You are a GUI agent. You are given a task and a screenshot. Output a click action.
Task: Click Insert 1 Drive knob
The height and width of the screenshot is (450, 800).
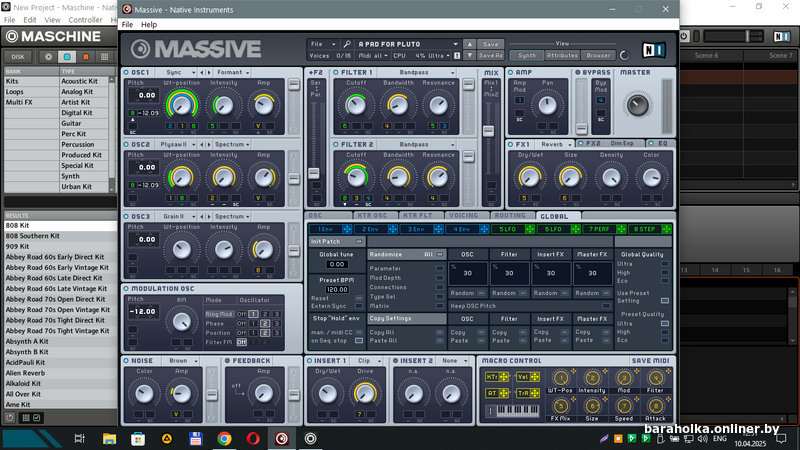(364, 393)
